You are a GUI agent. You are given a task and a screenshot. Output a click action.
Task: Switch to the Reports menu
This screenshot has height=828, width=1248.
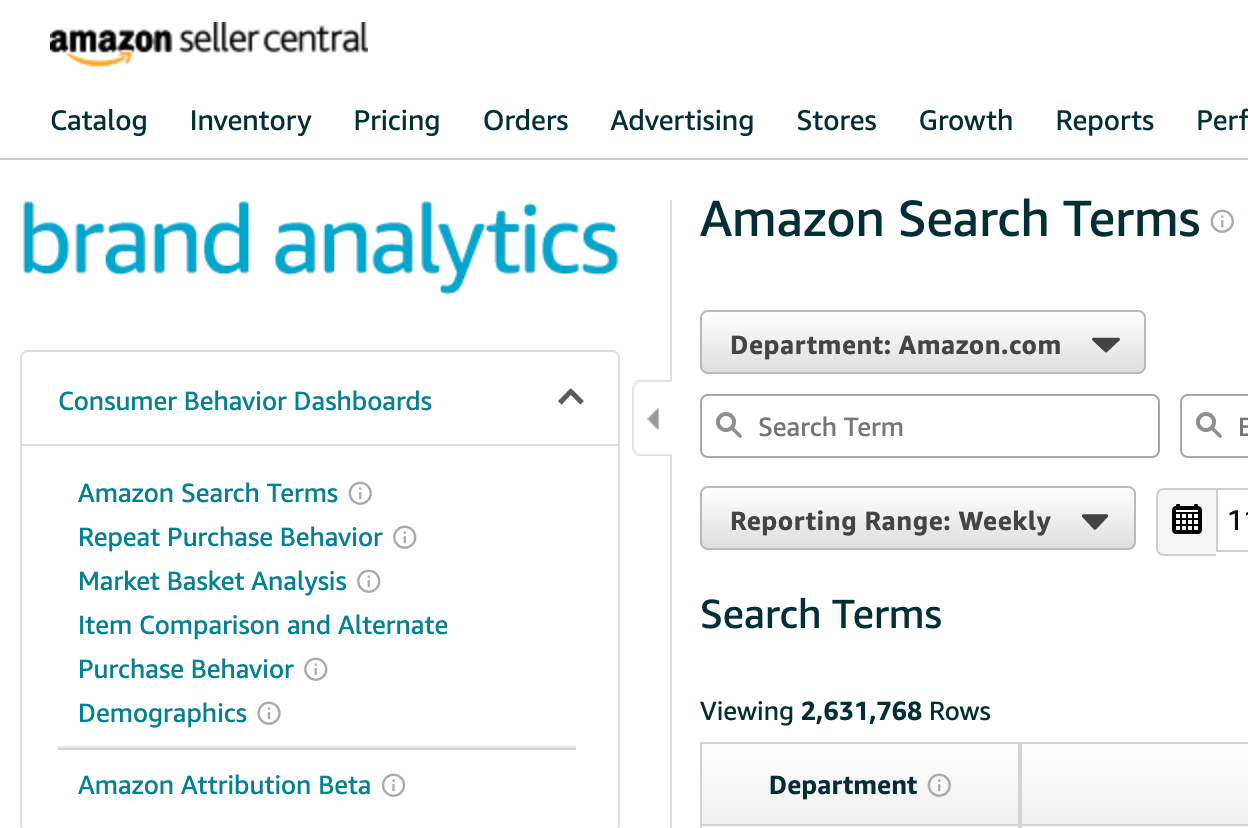1104,120
